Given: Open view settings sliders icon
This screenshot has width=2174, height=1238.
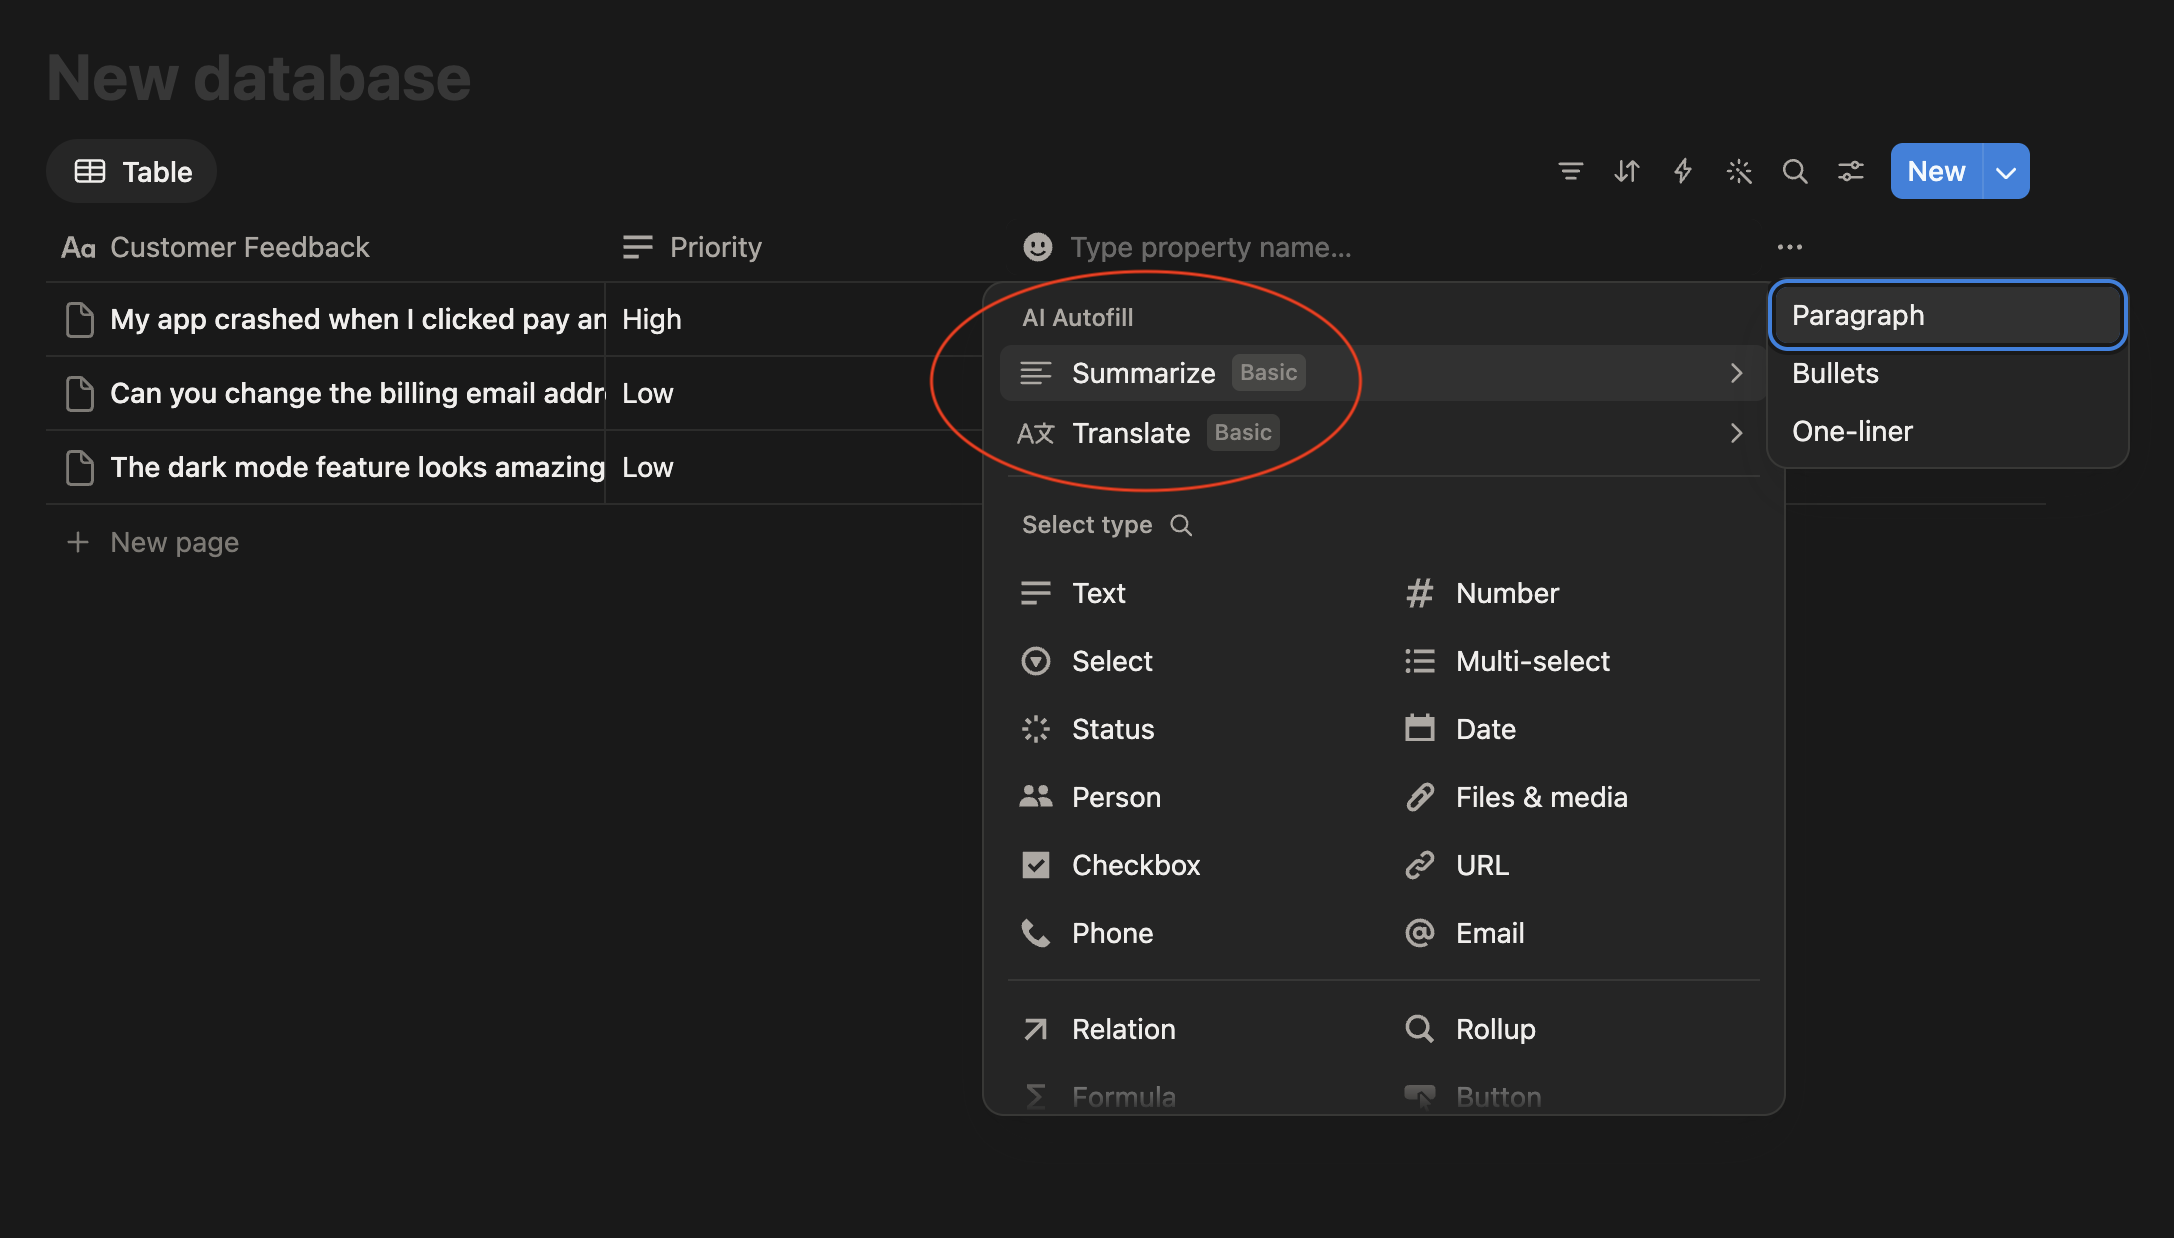Looking at the screenshot, I should pyautogui.click(x=1851, y=172).
